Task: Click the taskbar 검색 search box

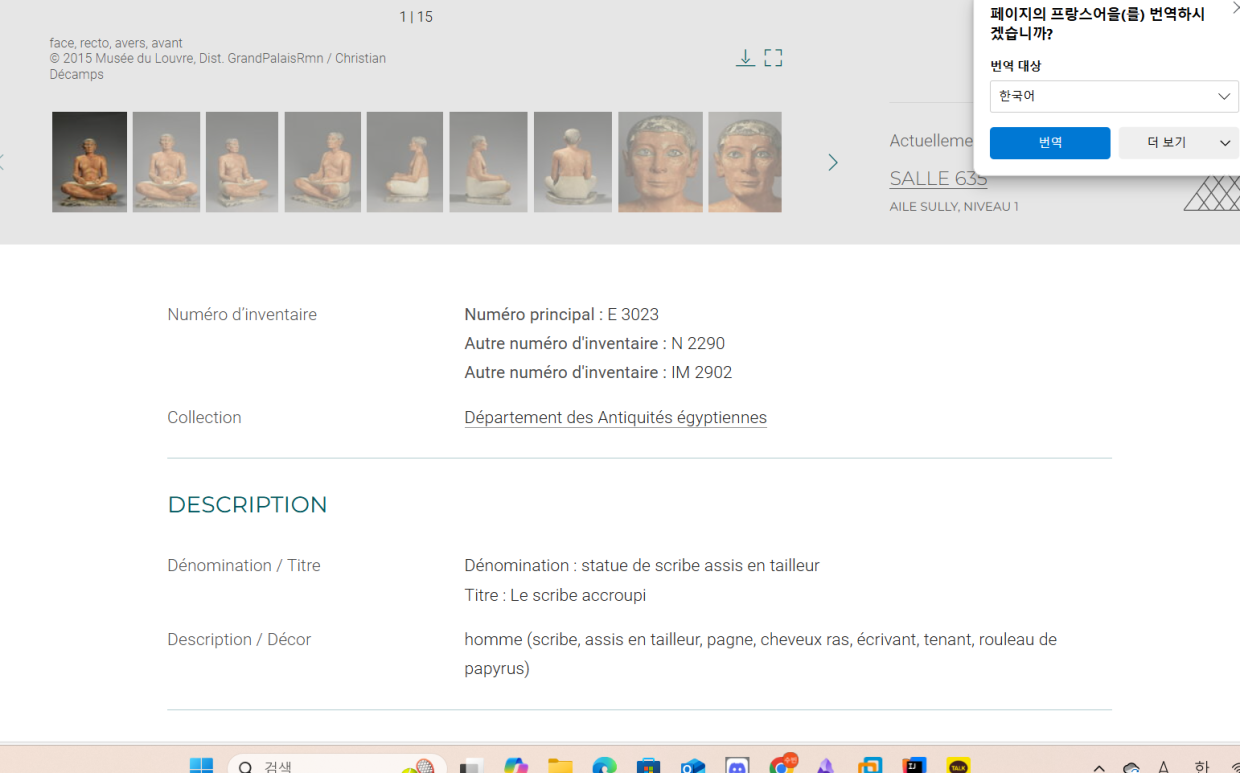Action: (338, 765)
